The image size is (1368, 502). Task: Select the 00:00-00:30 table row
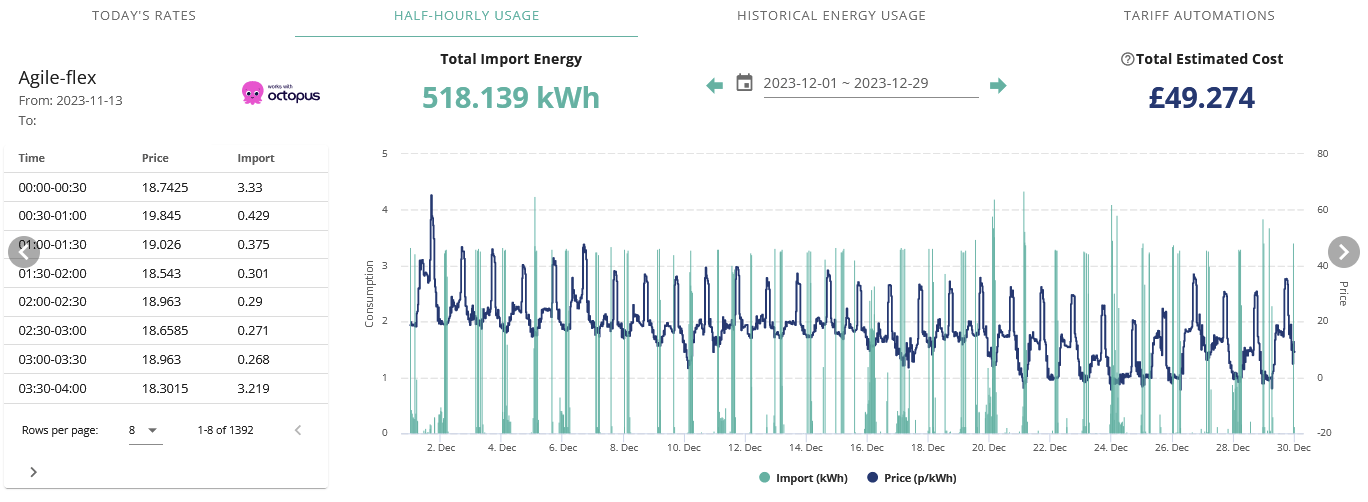point(165,187)
